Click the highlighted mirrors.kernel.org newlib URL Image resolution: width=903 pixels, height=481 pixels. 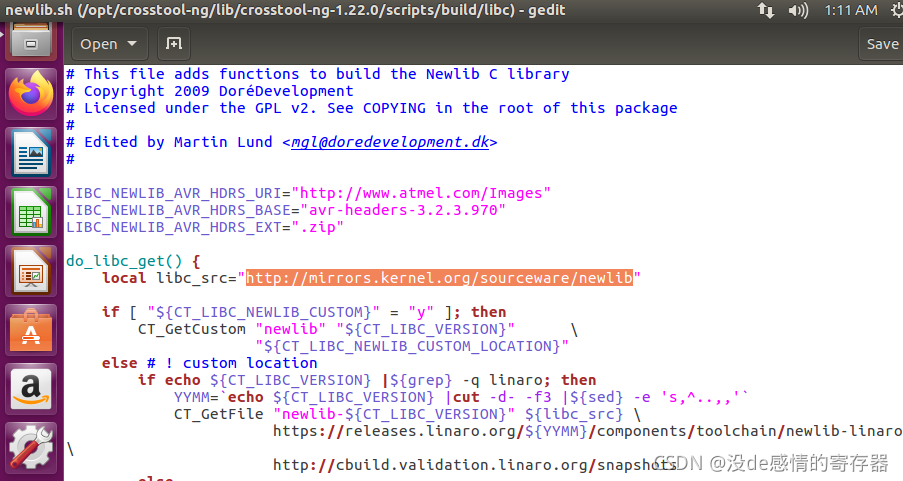click(439, 278)
